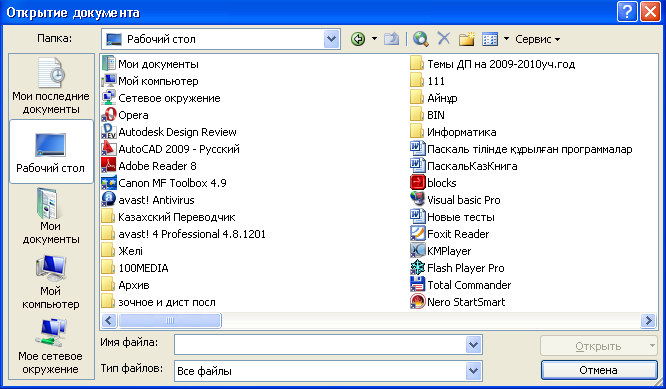This screenshot has width=666, height=389.
Task: Go up one folder level icon
Action: tap(392, 39)
